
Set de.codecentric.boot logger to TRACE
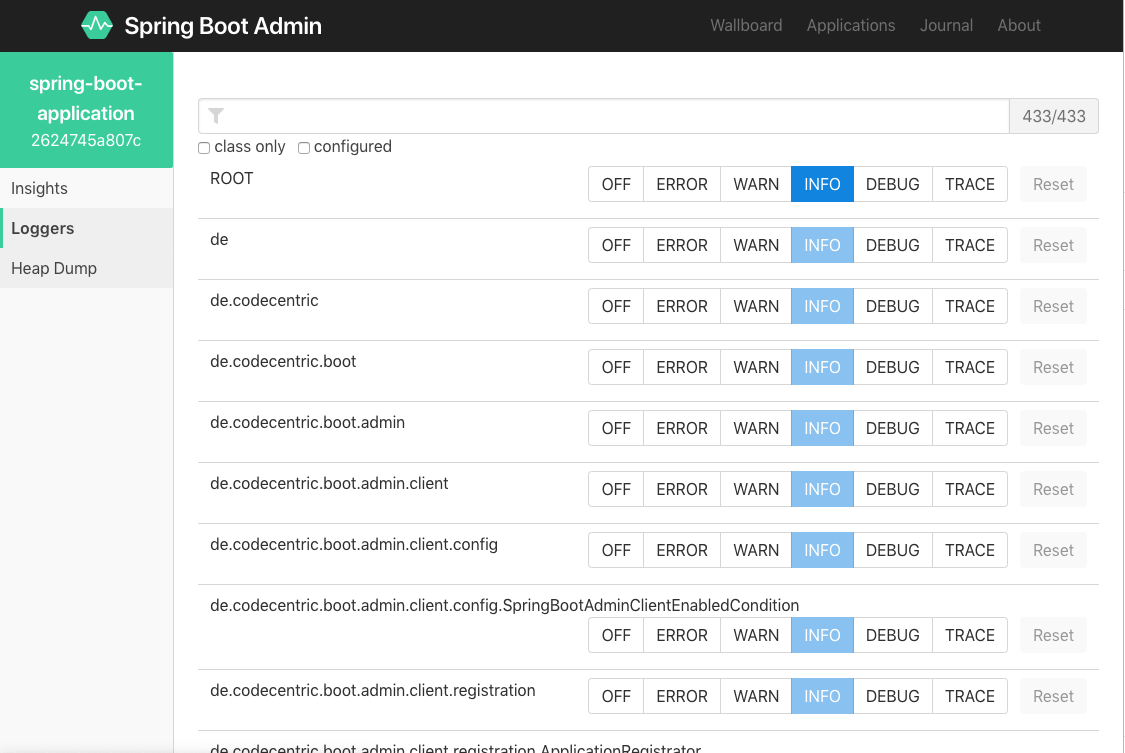pyautogui.click(x=969, y=367)
